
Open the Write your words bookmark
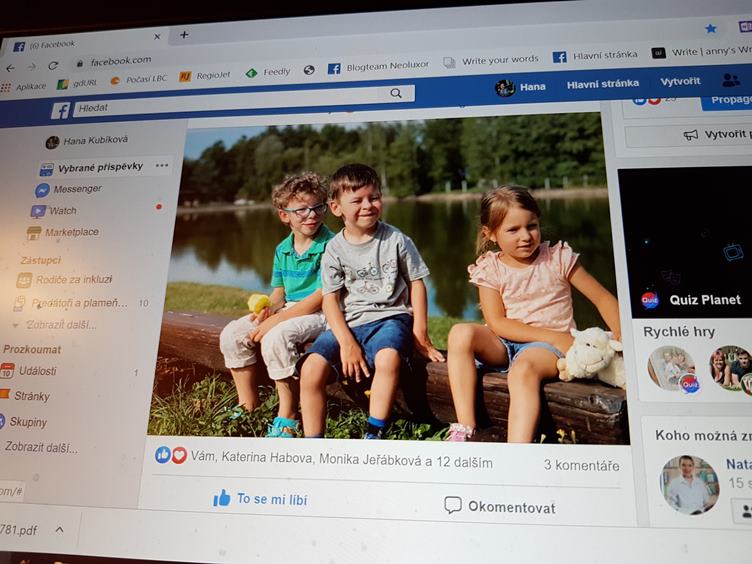[491, 61]
